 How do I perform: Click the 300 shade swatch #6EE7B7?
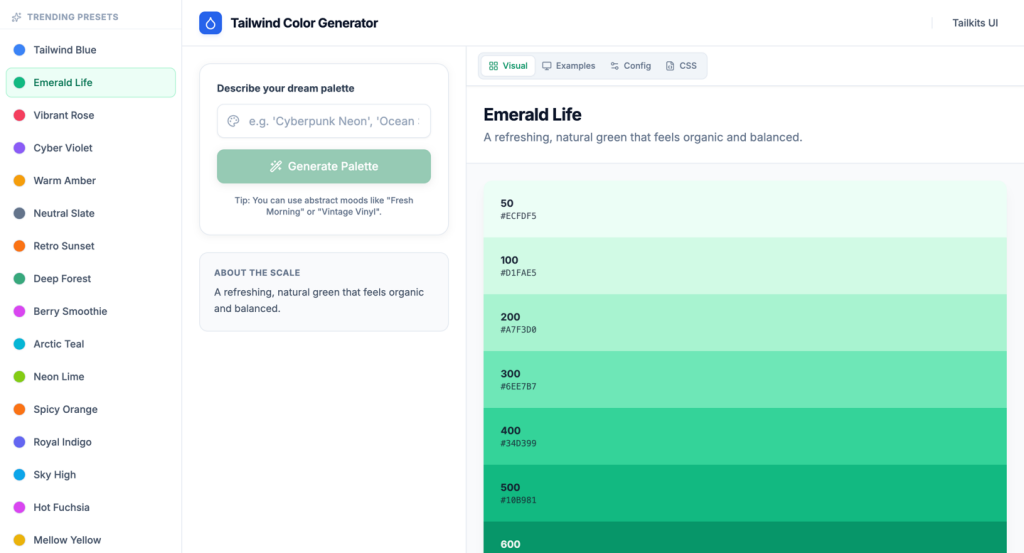(x=744, y=379)
